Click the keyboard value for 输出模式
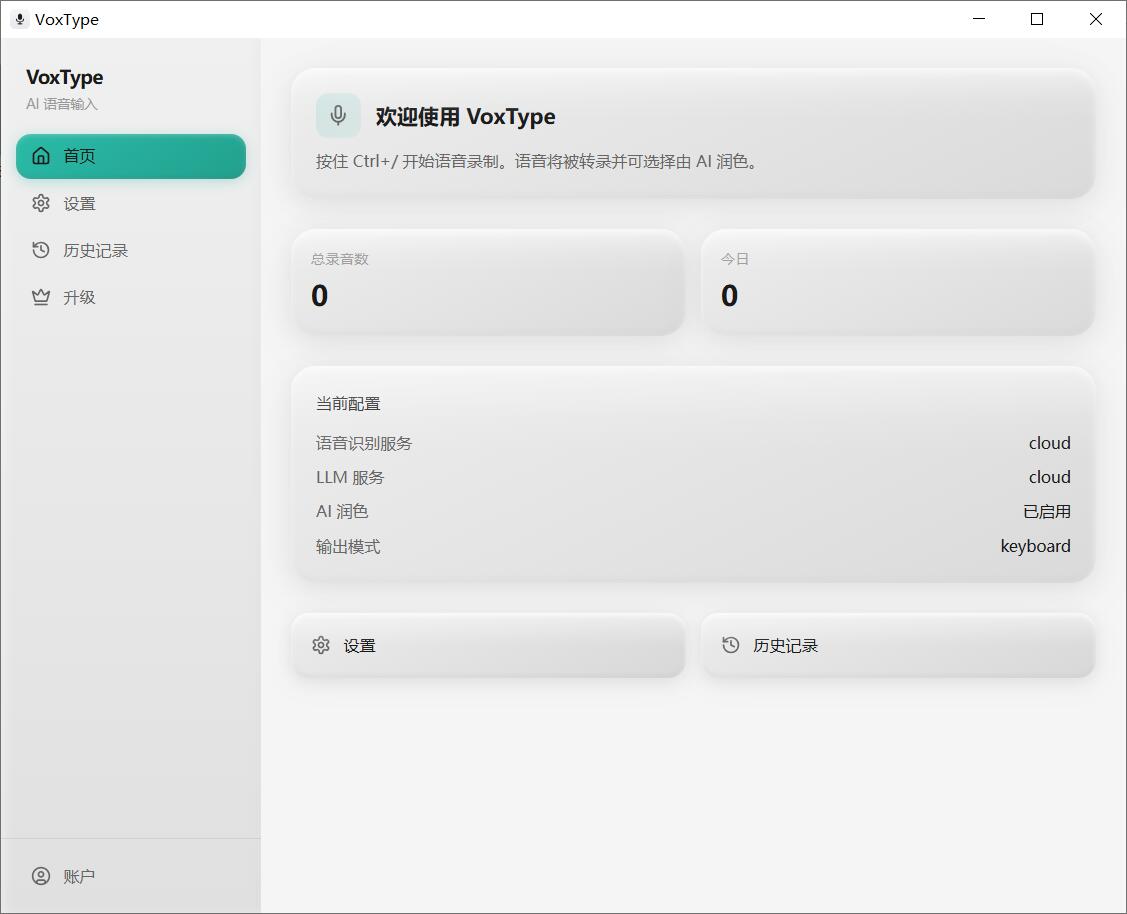This screenshot has width=1127, height=914. 1036,546
